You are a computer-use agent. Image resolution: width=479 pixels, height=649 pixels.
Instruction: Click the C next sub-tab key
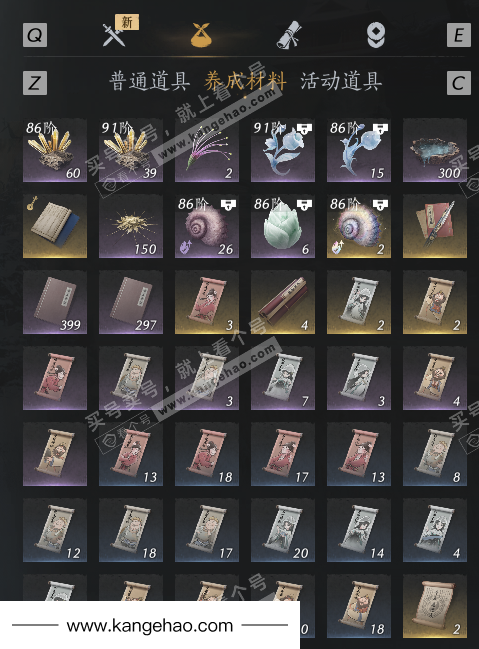[x=459, y=83]
